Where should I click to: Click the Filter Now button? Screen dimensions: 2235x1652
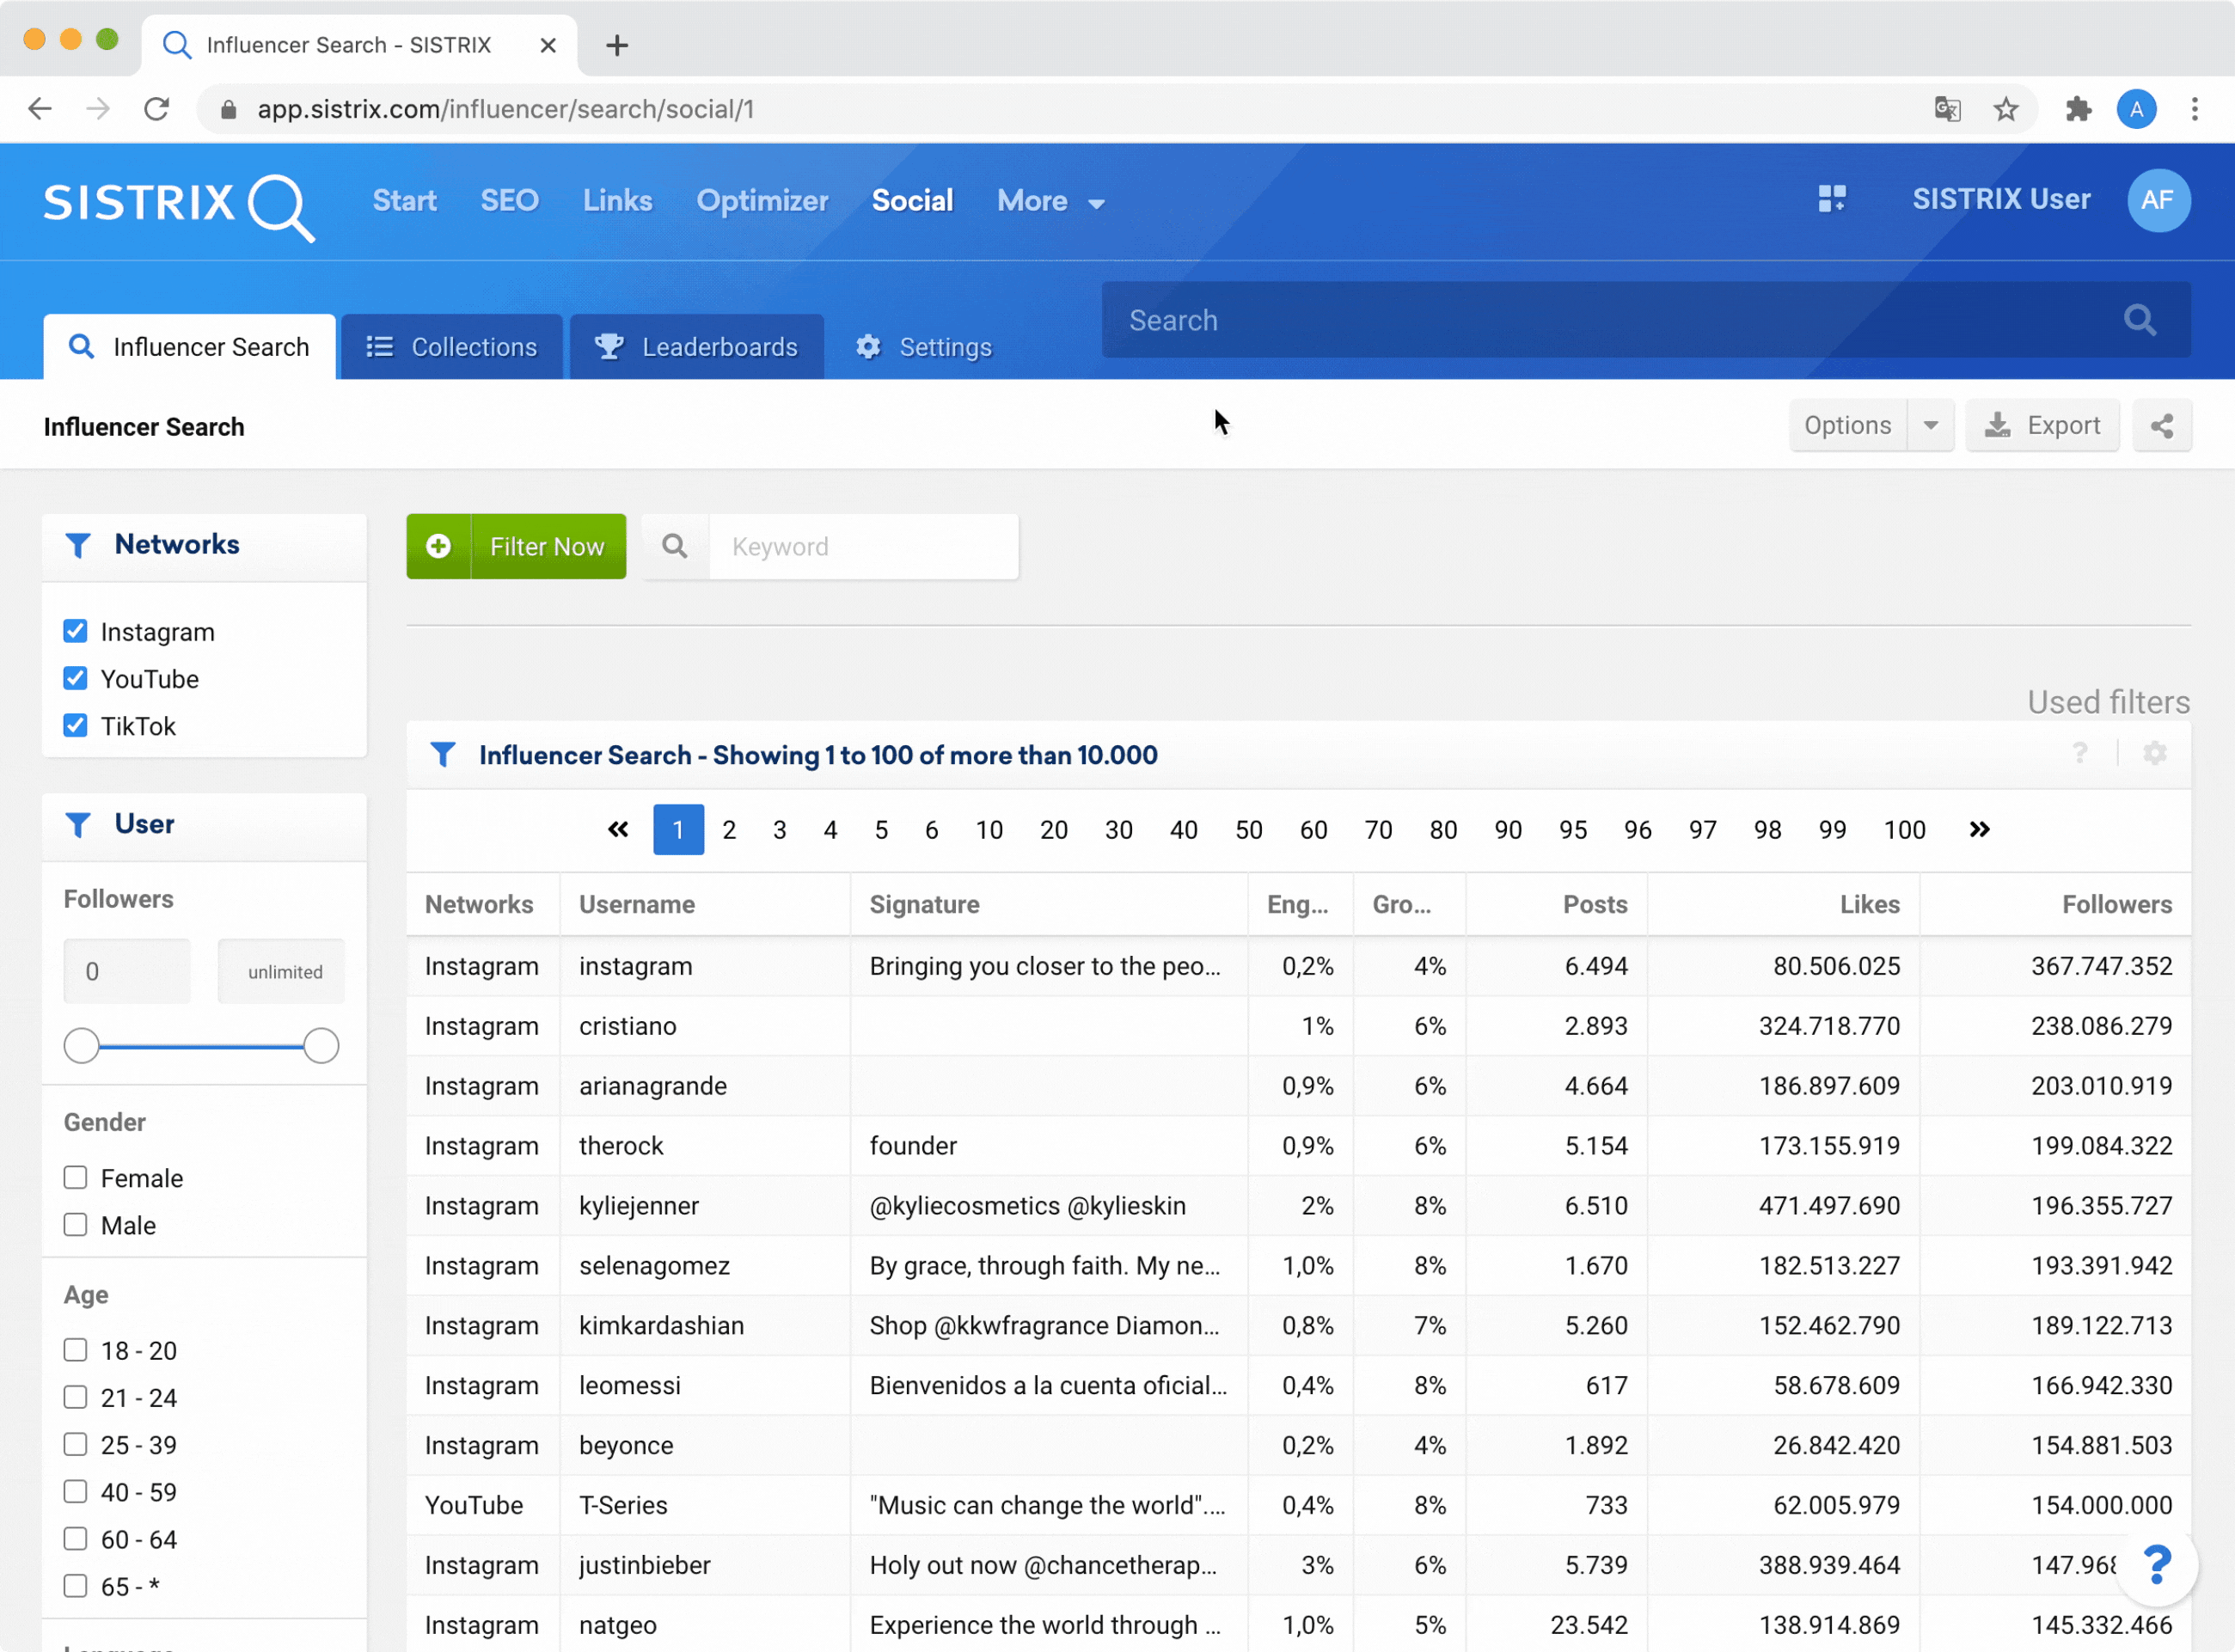click(516, 545)
